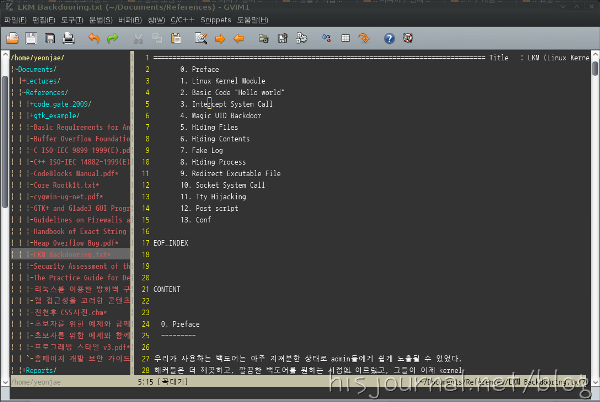Click text '8. Hiding Process'
Viewport: 600px width, 402px height.
pos(213,162)
